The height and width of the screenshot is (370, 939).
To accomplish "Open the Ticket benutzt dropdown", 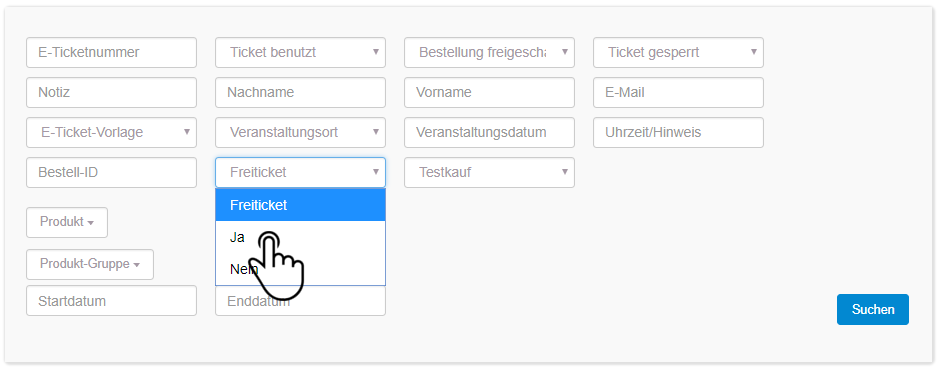I will pos(300,53).
